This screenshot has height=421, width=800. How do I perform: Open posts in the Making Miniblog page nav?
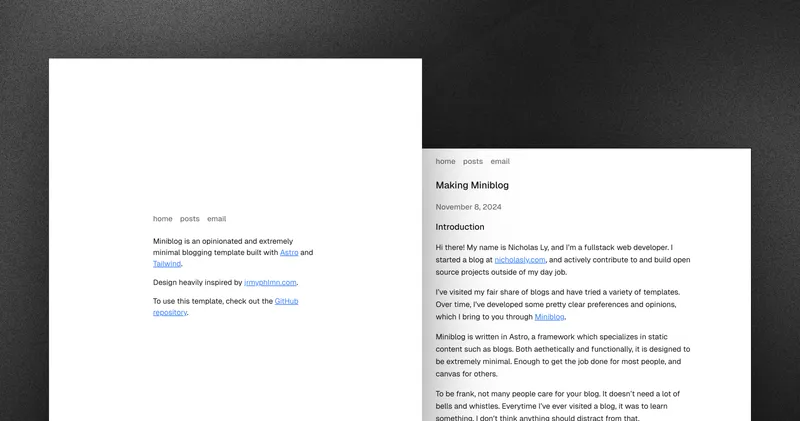tap(472, 161)
